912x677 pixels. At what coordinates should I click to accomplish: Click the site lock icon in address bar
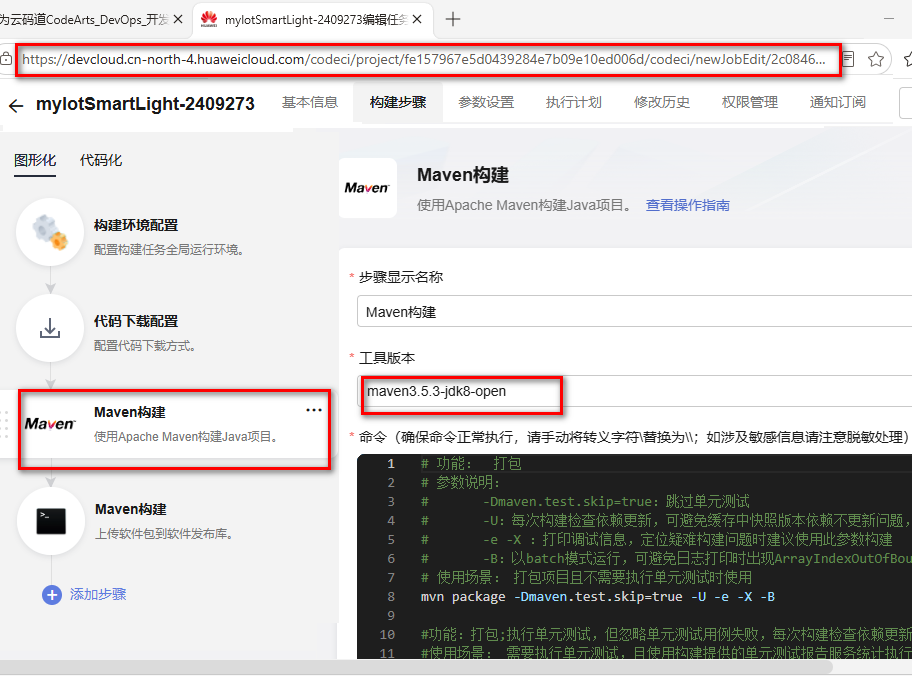6,59
